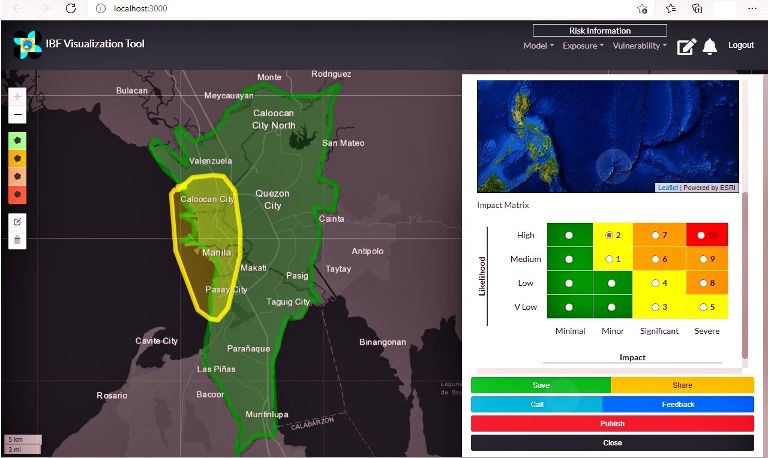768x458 pixels.
Task: Select High likelihood Severe radio 10
Action: [701, 235]
